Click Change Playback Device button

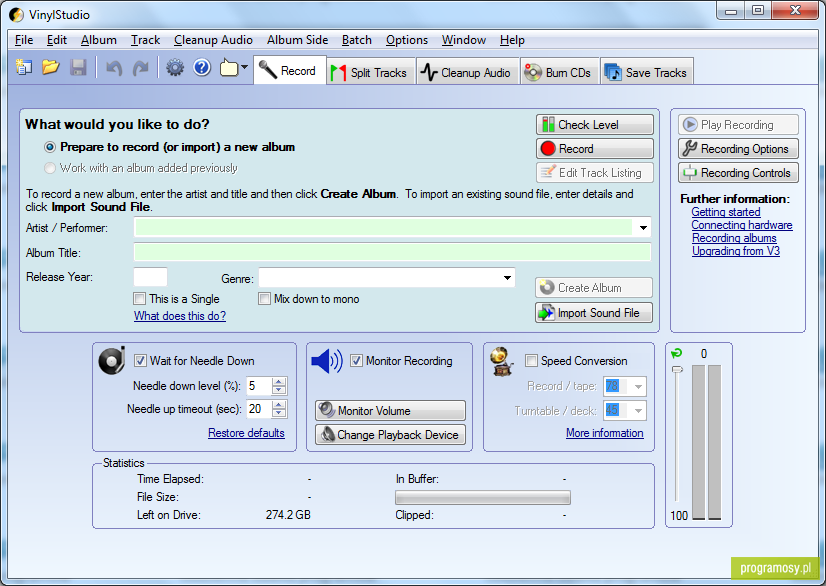tap(390, 435)
